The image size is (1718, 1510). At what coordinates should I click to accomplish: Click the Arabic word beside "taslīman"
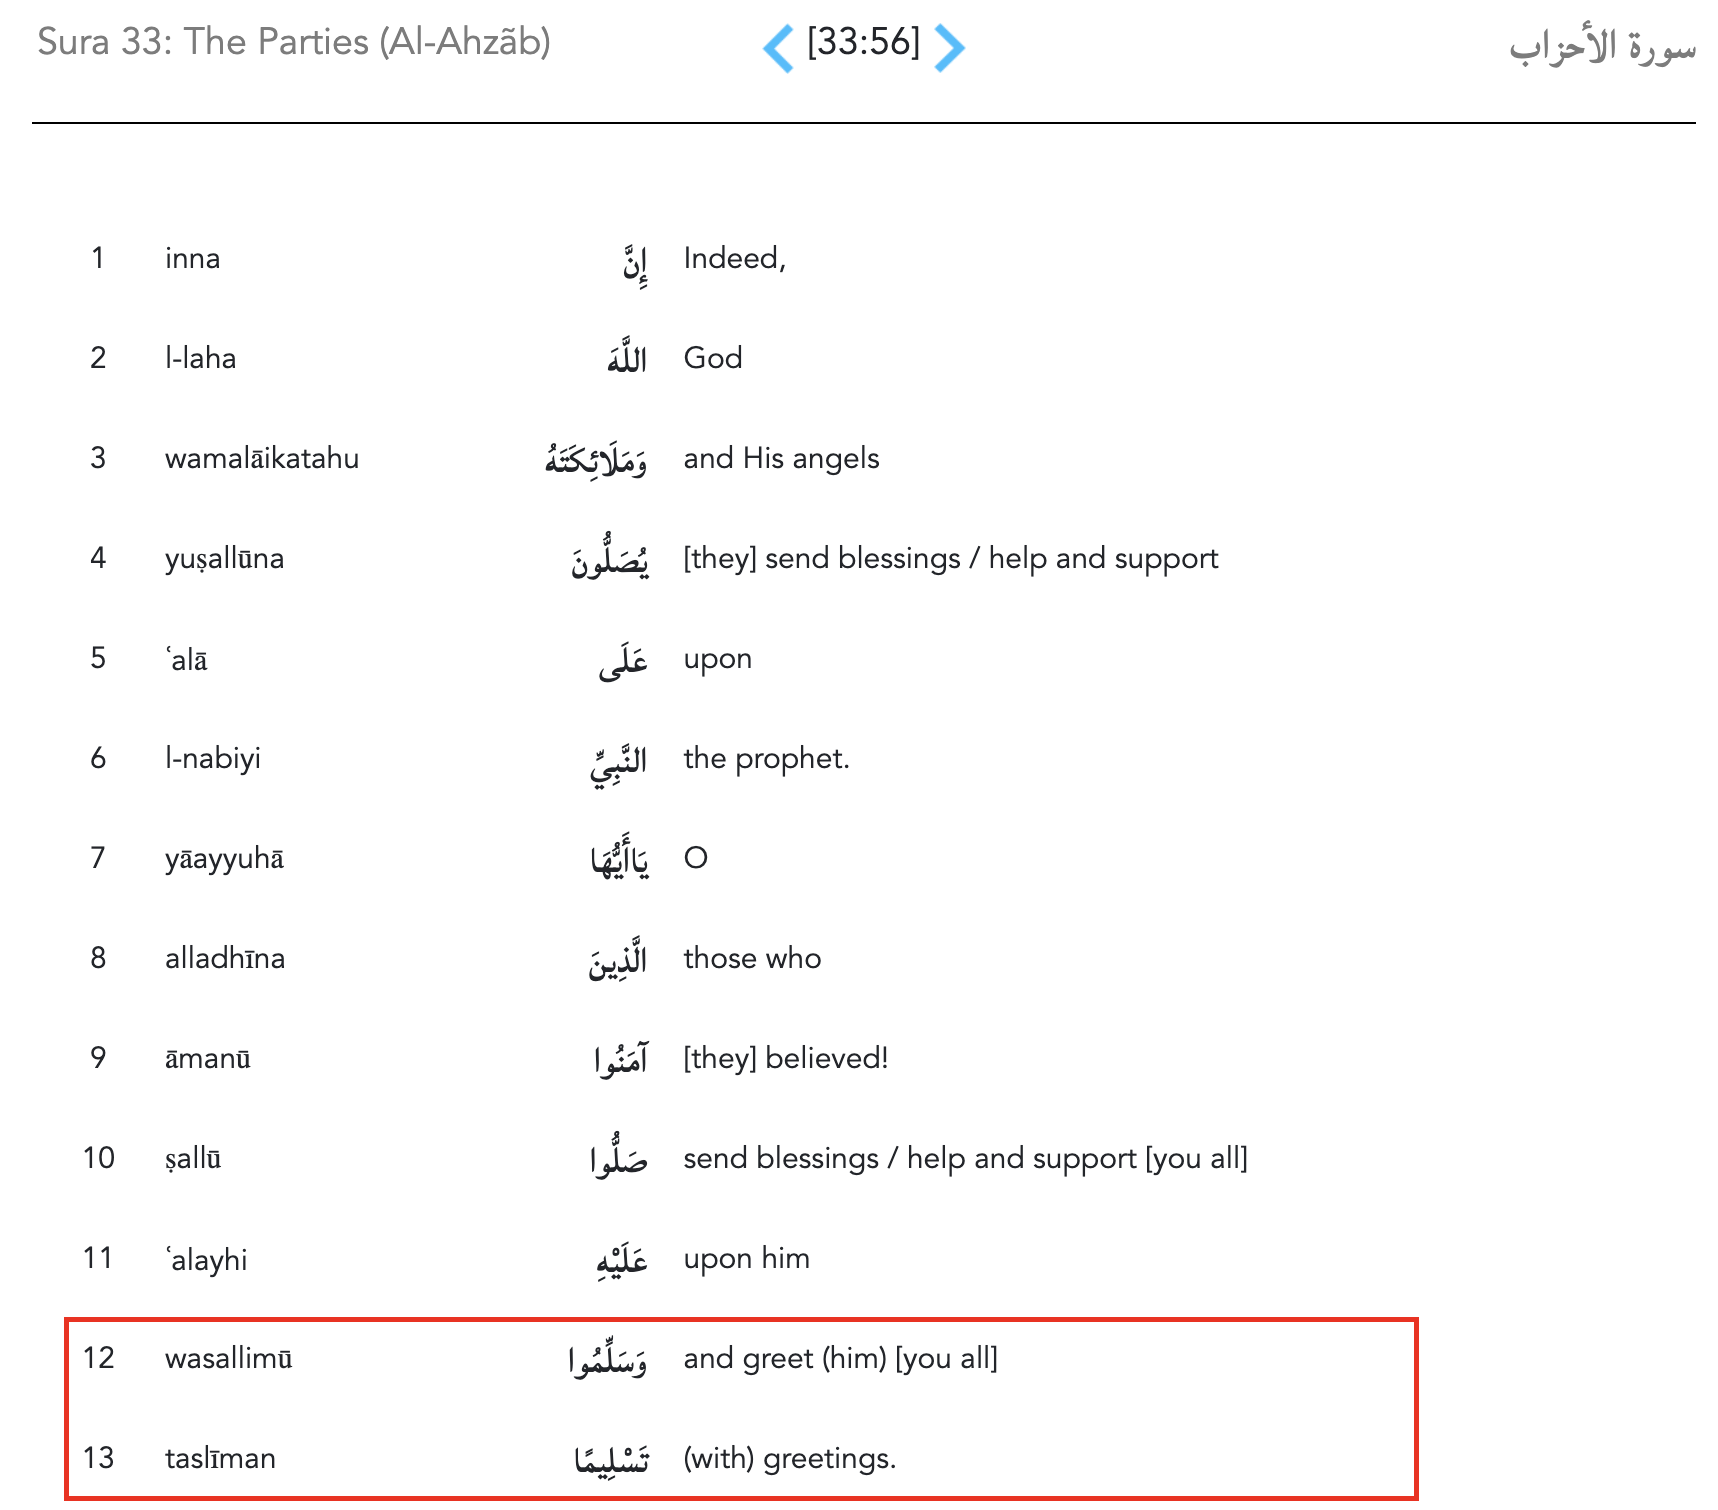pos(611,1460)
